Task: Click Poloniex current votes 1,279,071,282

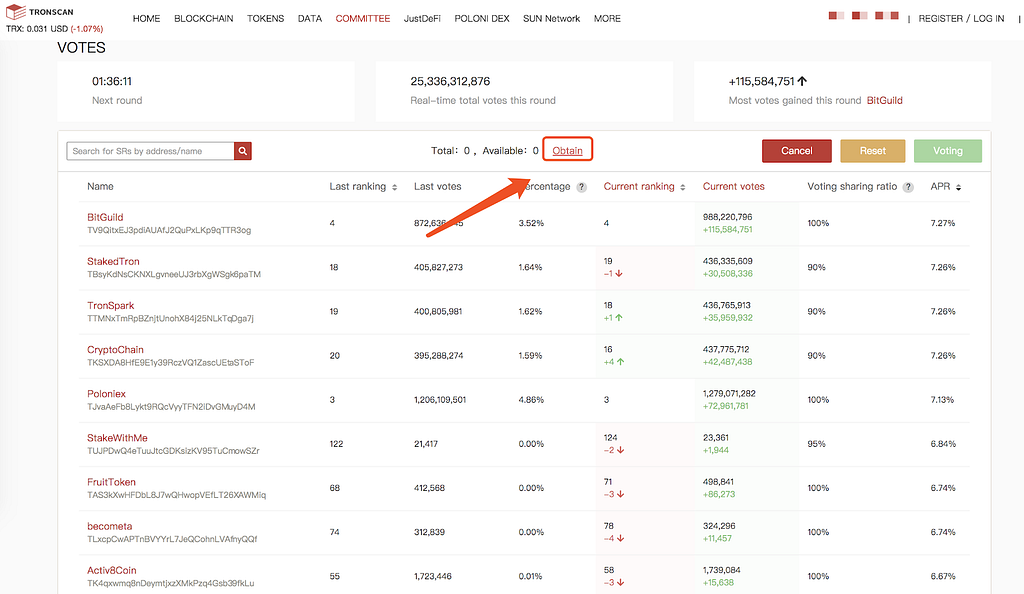Action: (x=729, y=394)
